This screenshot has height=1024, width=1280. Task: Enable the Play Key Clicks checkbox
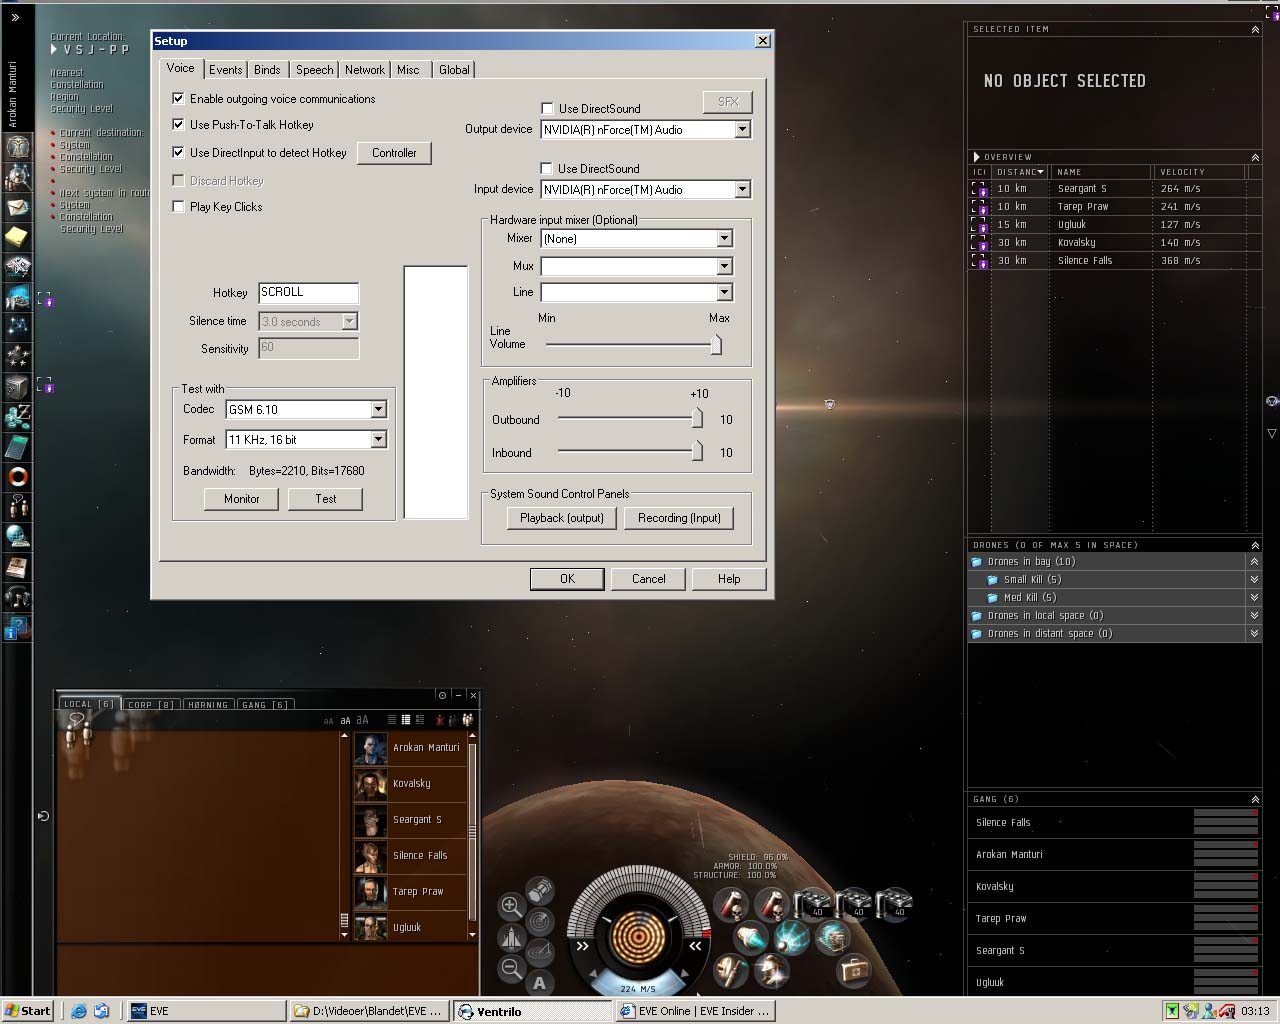tap(178, 207)
